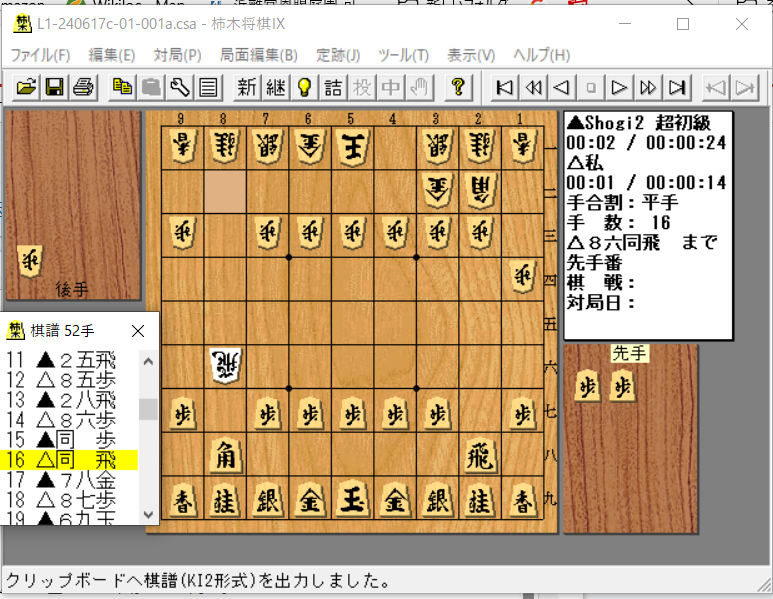This screenshot has height=599, width=773.
Task: Start a new game with 新 button
Action: click(246, 87)
